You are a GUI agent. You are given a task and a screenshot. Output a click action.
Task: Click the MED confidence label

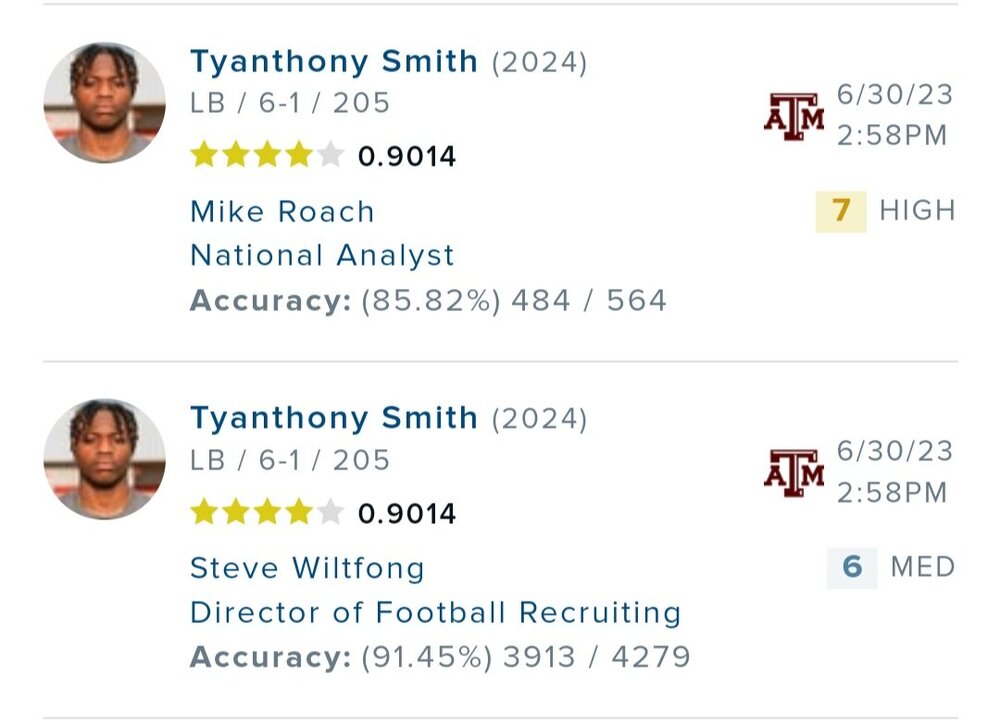point(922,568)
